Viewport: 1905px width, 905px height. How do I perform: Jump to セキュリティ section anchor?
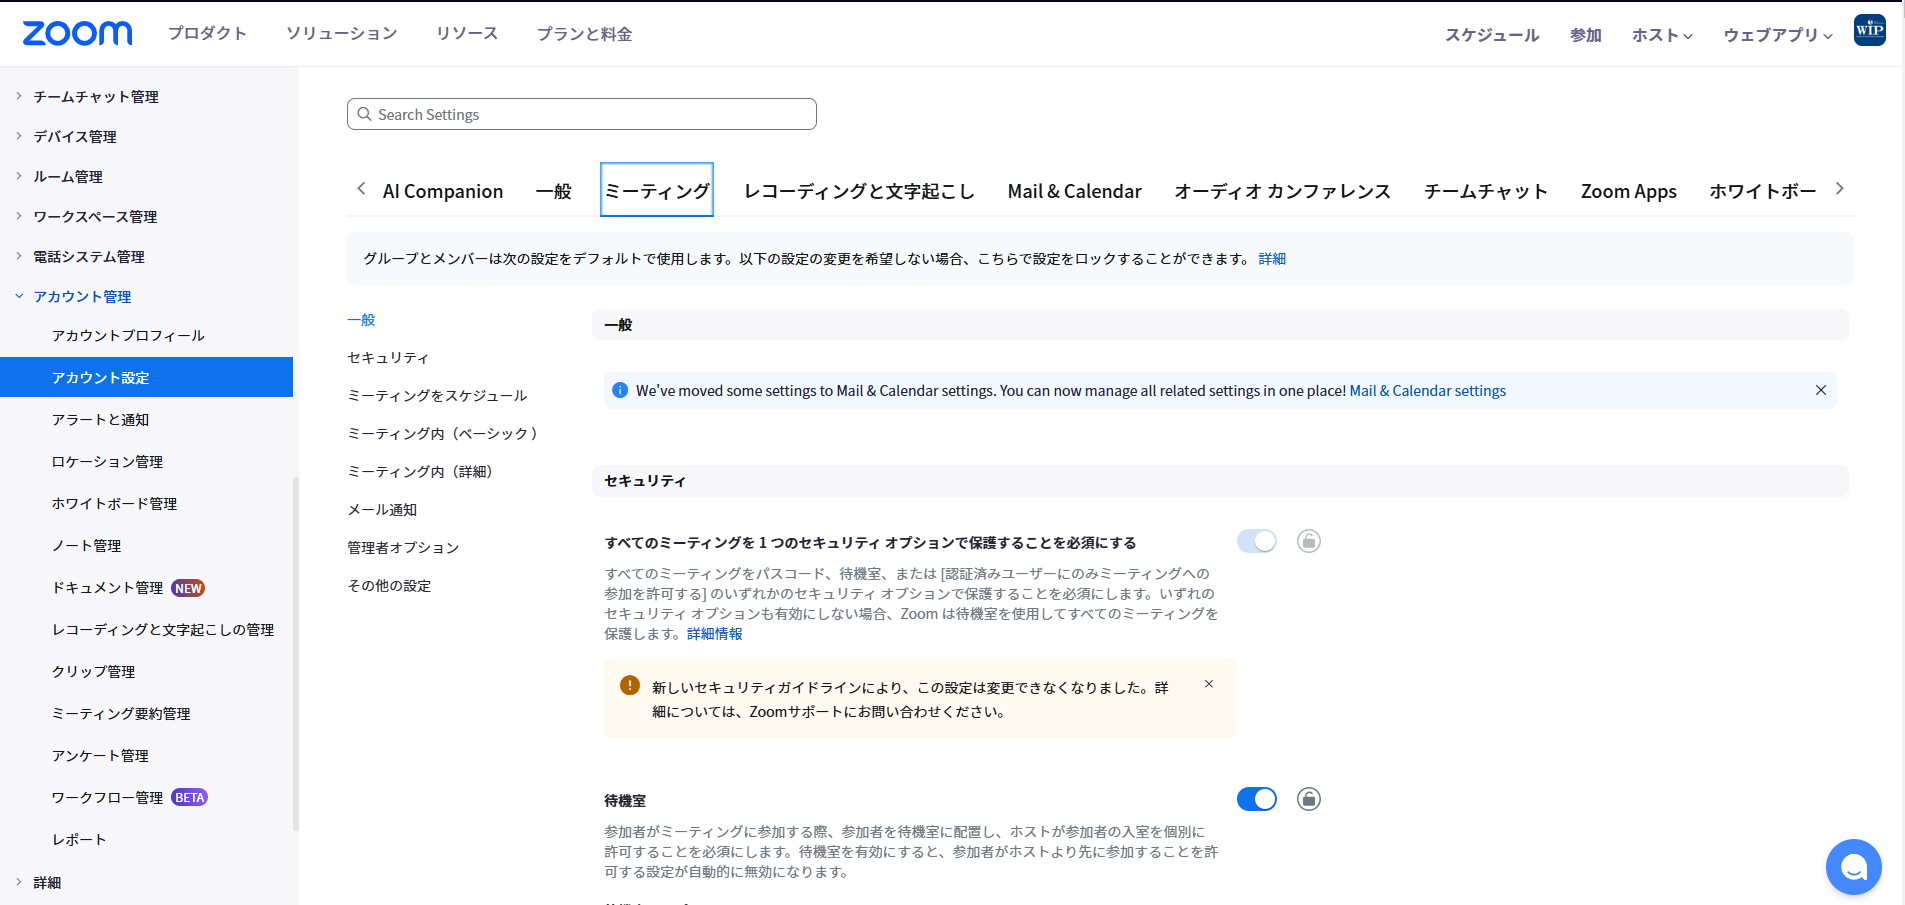[x=388, y=357]
